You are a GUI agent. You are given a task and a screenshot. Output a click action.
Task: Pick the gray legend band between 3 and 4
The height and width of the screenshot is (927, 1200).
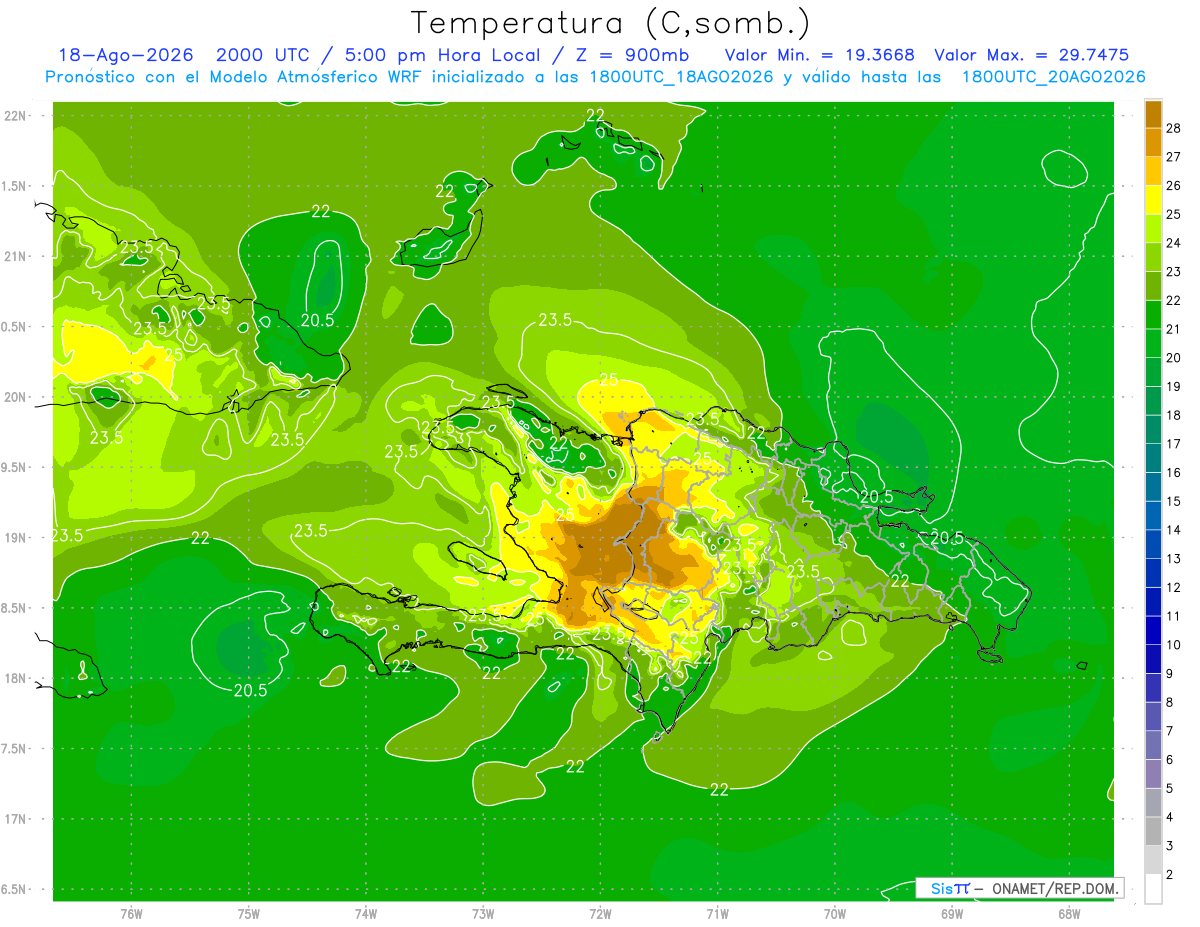[1153, 831]
